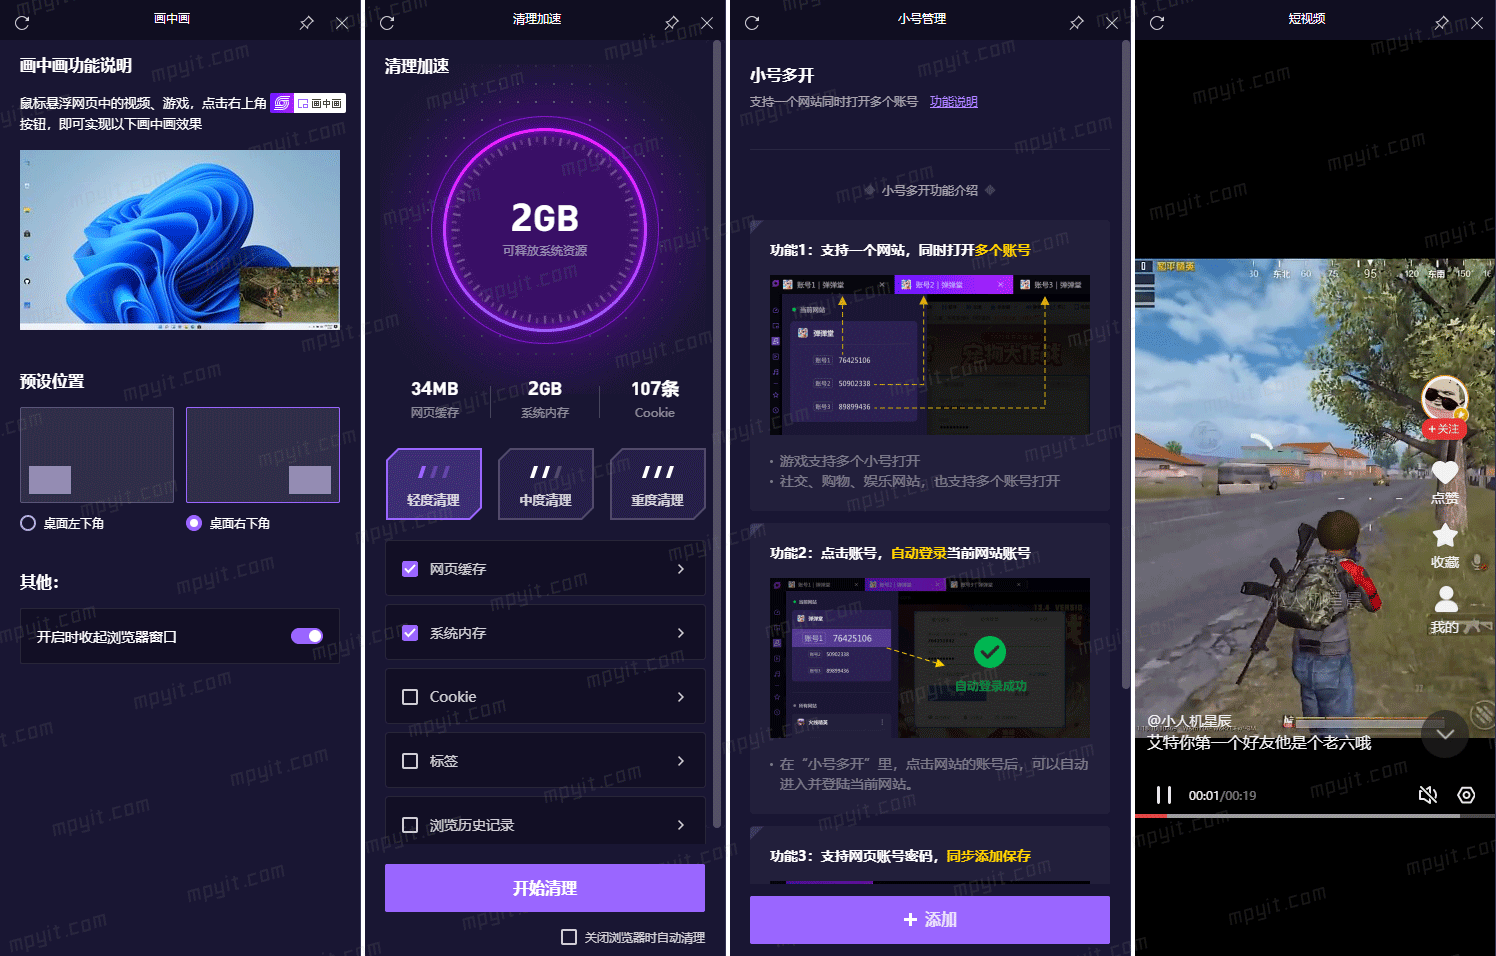
Task: Click the 添加 account button
Action: pyautogui.click(x=930, y=920)
